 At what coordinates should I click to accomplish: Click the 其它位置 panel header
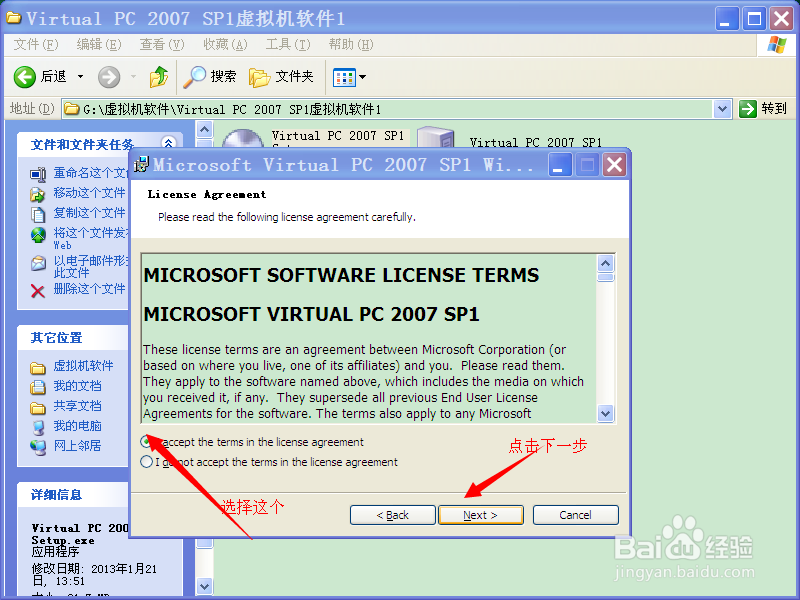pos(73,338)
